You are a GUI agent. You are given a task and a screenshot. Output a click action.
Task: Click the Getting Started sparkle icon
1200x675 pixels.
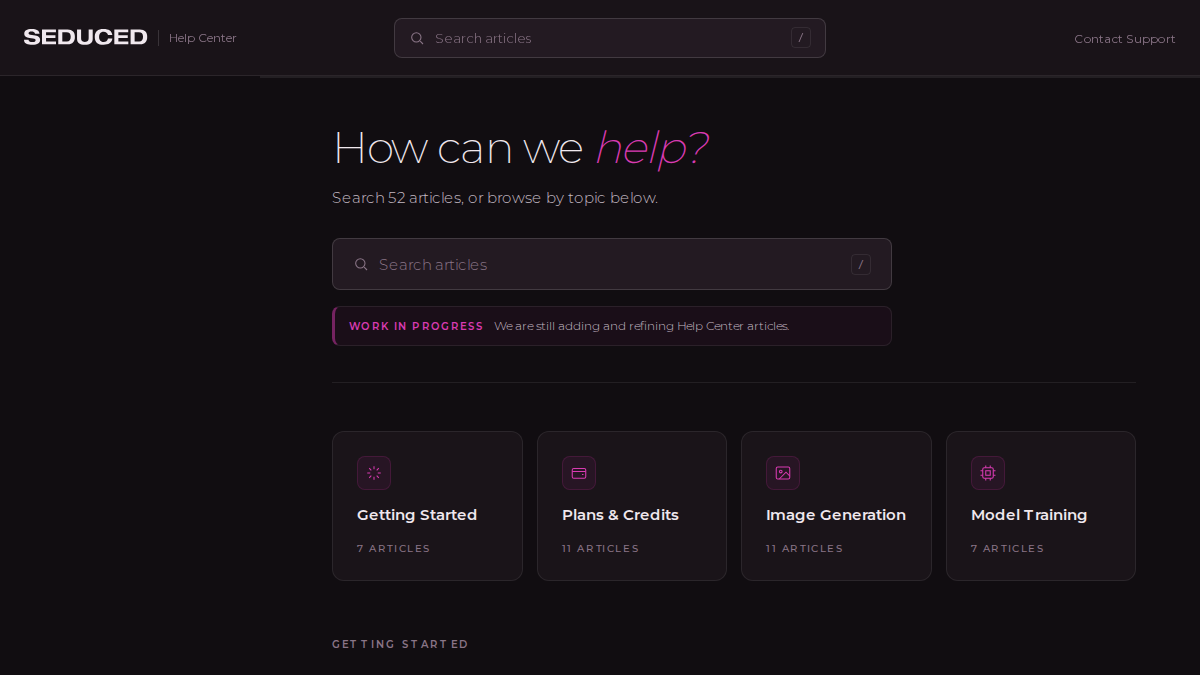pos(374,473)
